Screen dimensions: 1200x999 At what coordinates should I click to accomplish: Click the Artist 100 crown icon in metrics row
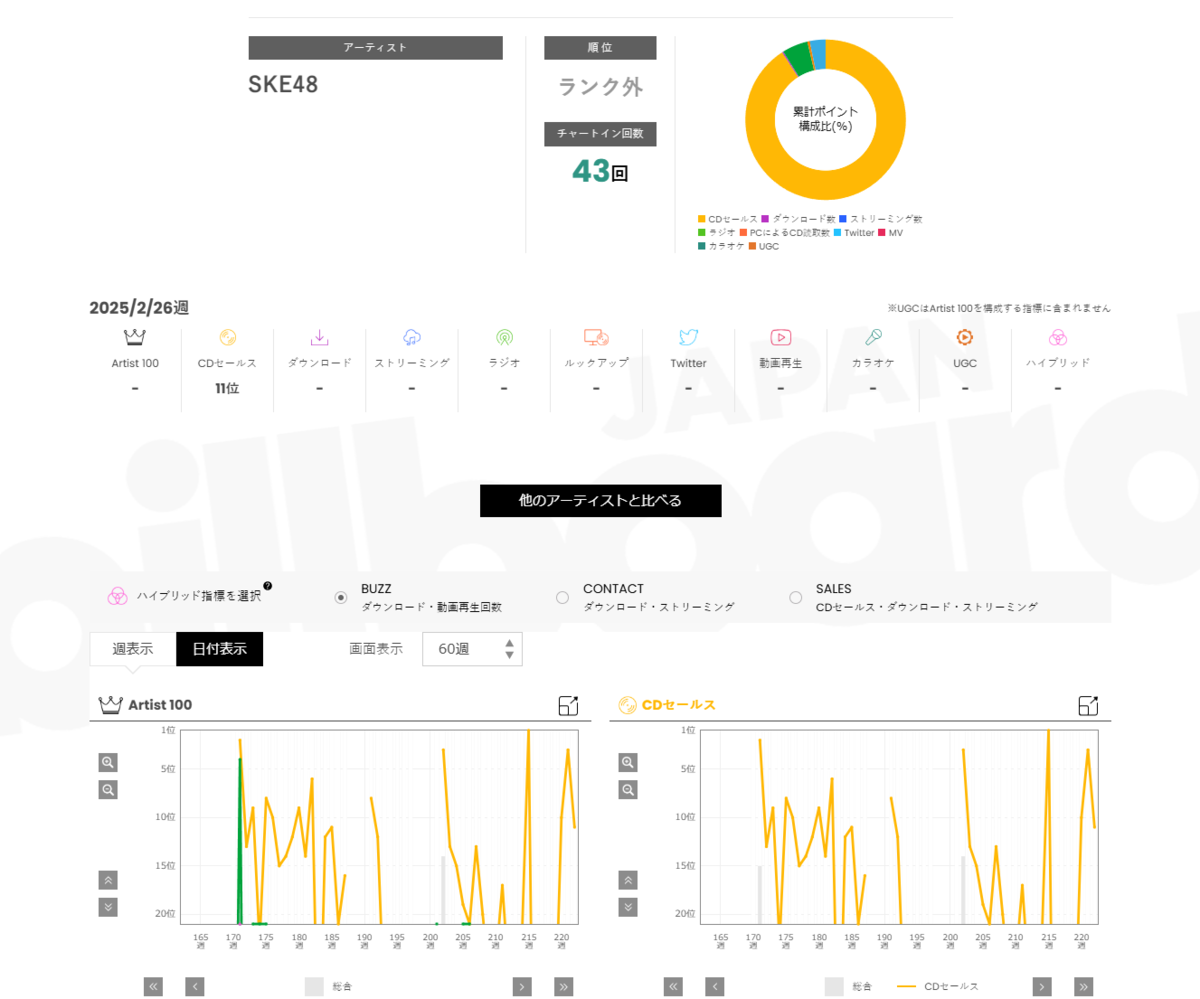coord(135,337)
